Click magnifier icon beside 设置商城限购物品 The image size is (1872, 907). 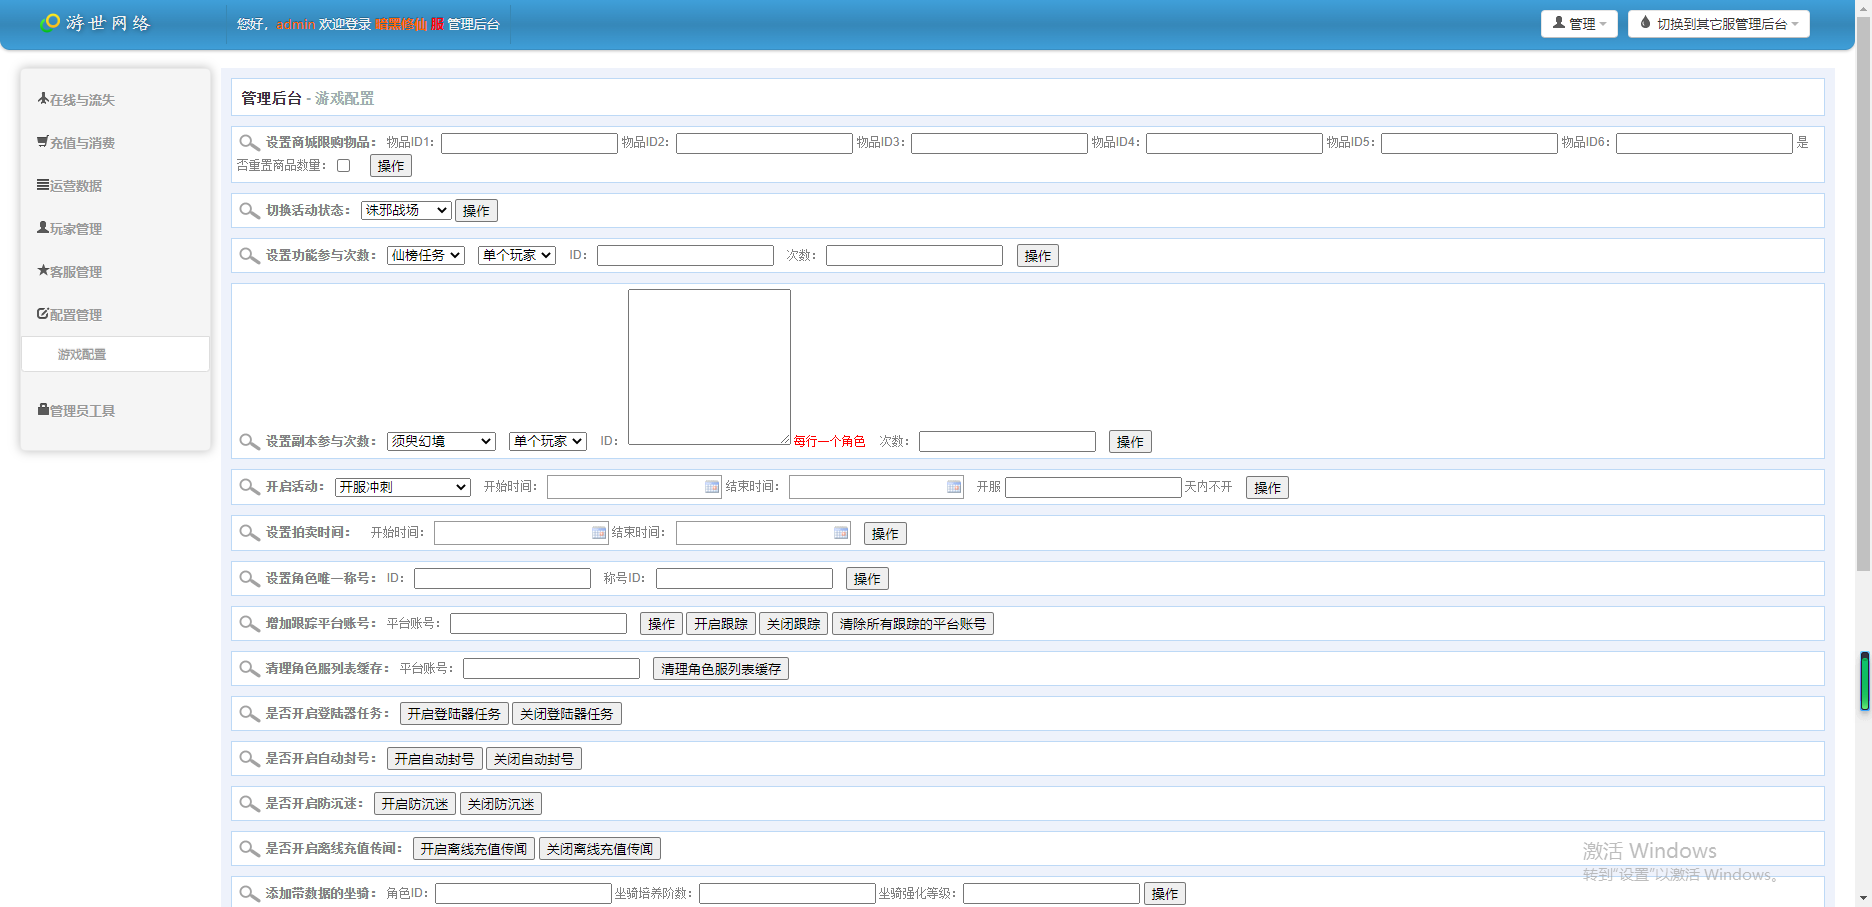249,143
